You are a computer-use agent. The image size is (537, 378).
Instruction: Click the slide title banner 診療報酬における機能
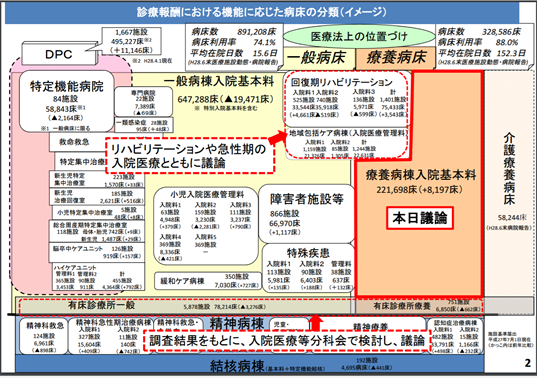[x=262, y=13]
